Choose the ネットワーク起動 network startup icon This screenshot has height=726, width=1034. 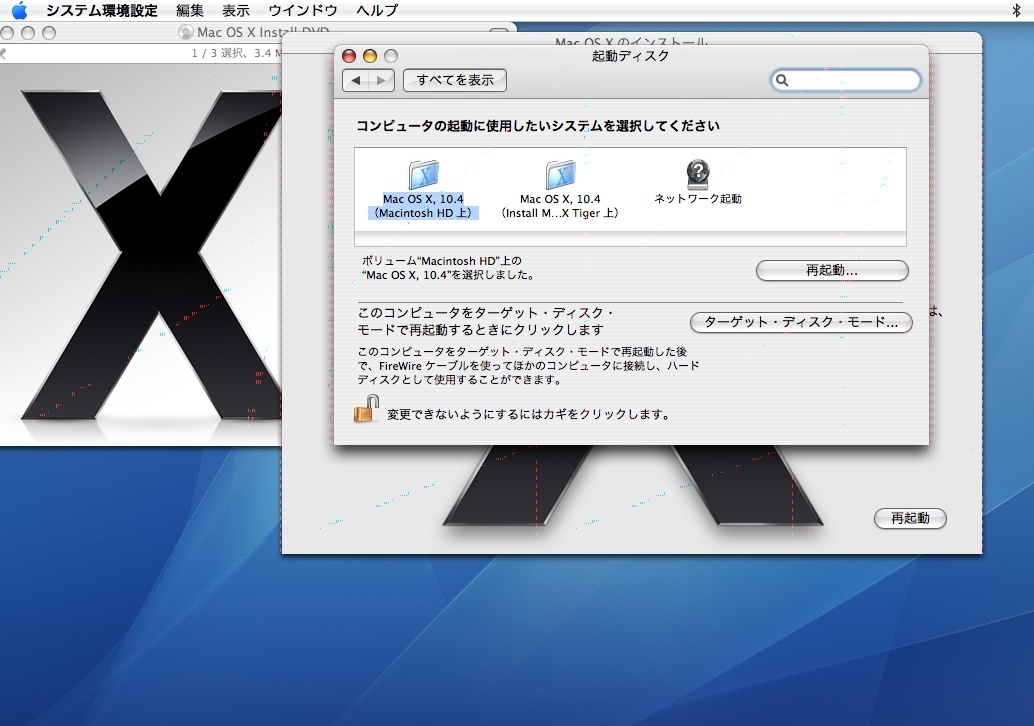point(697,175)
